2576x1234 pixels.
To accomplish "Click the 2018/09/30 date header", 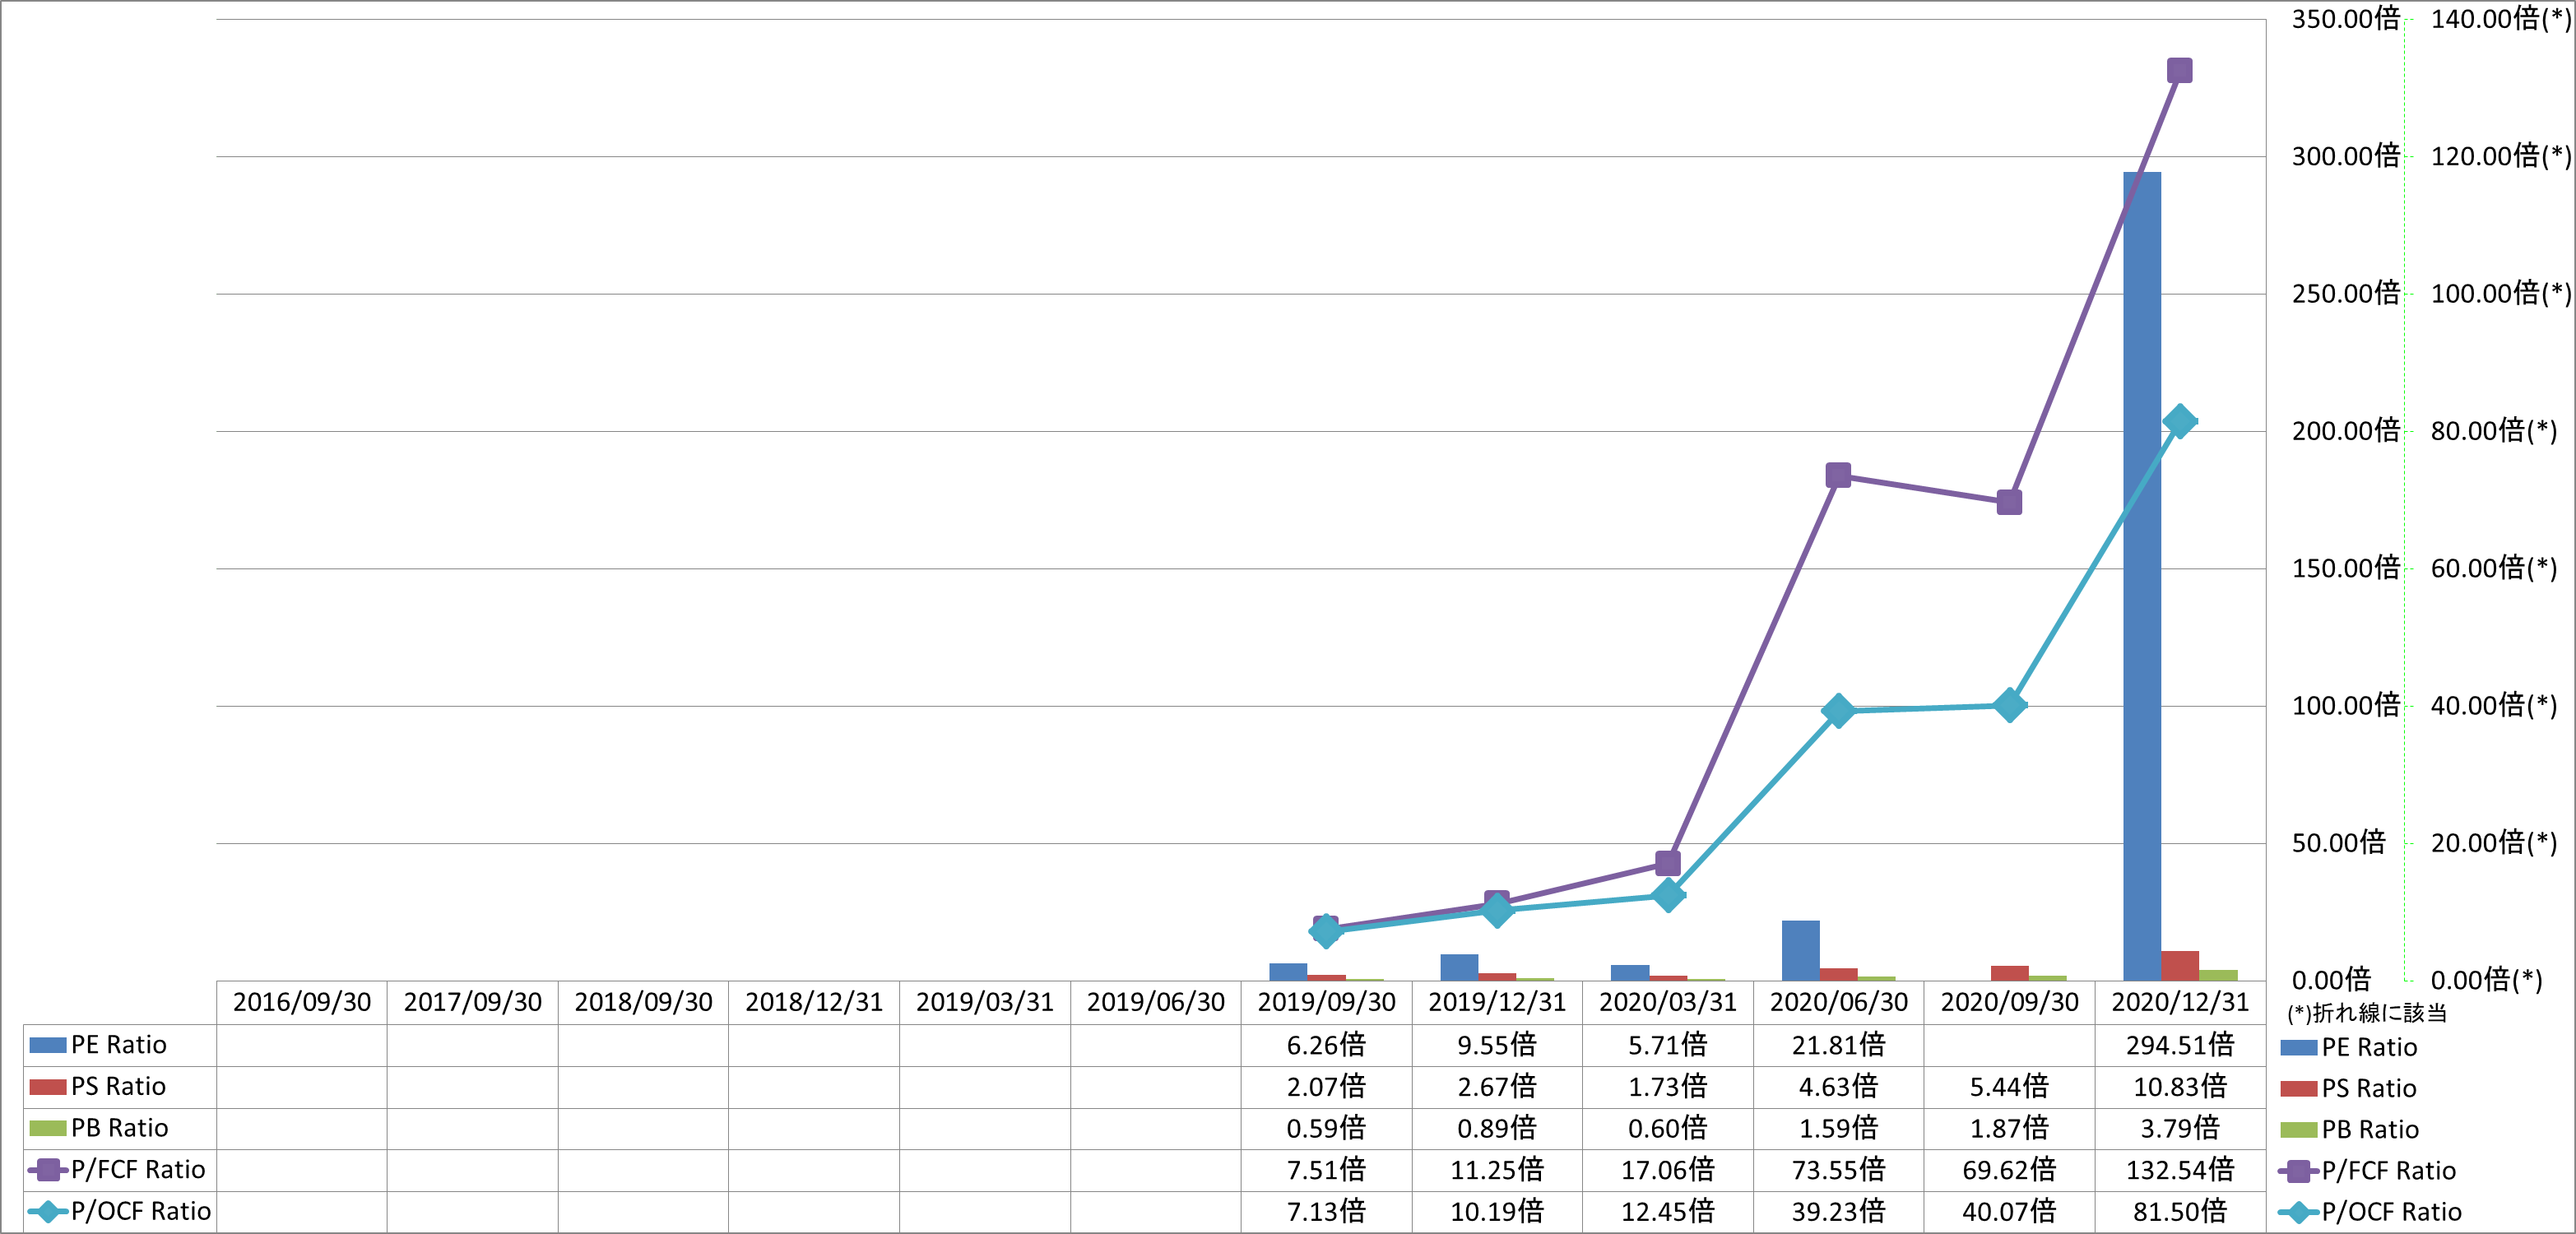I will (x=643, y=1002).
